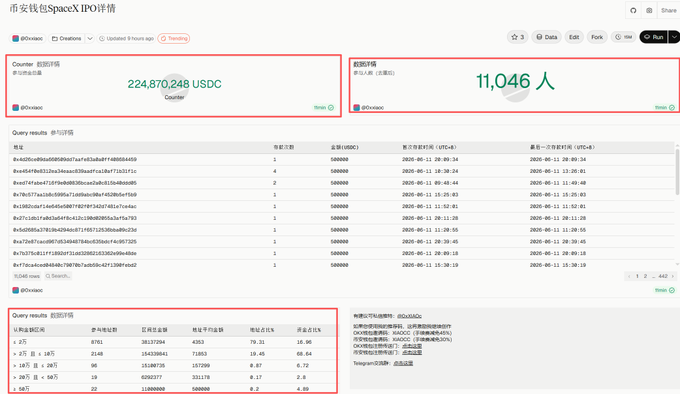The width and height of the screenshot is (680, 394).
Task: Sort by 地址占比% column header
Action: coord(262,330)
